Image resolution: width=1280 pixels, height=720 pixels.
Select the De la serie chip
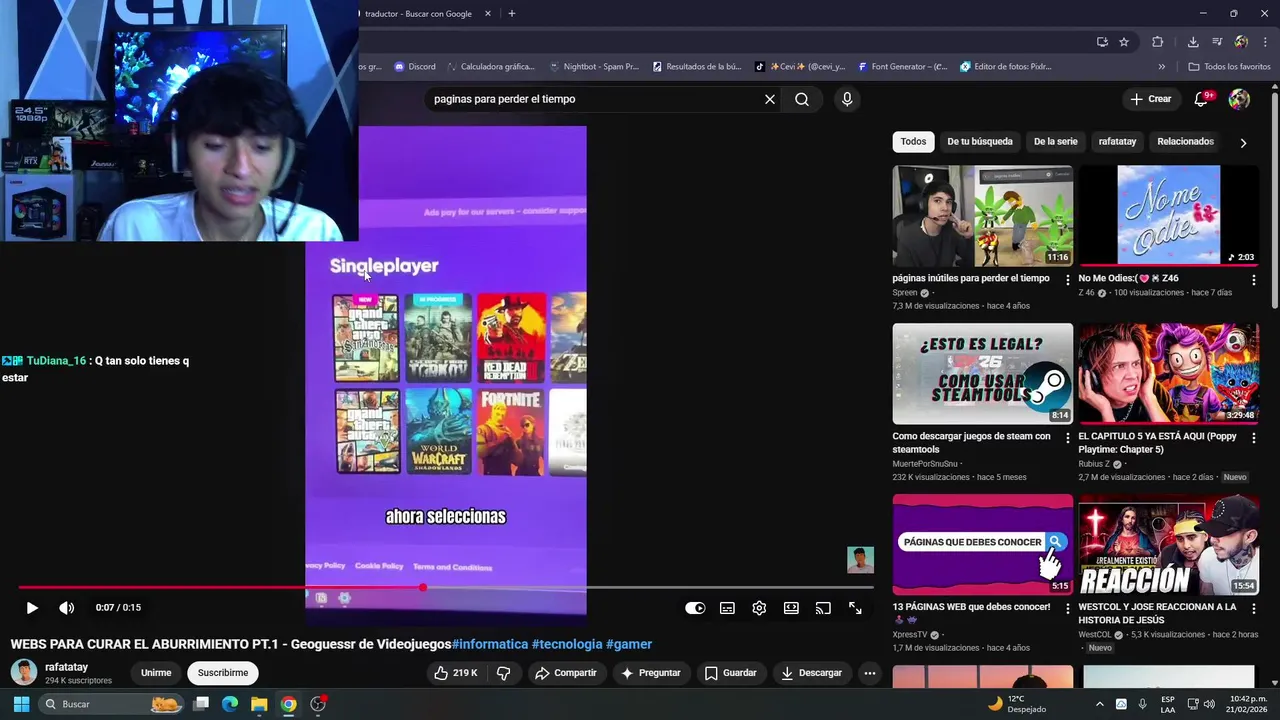pyautogui.click(x=1055, y=142)
